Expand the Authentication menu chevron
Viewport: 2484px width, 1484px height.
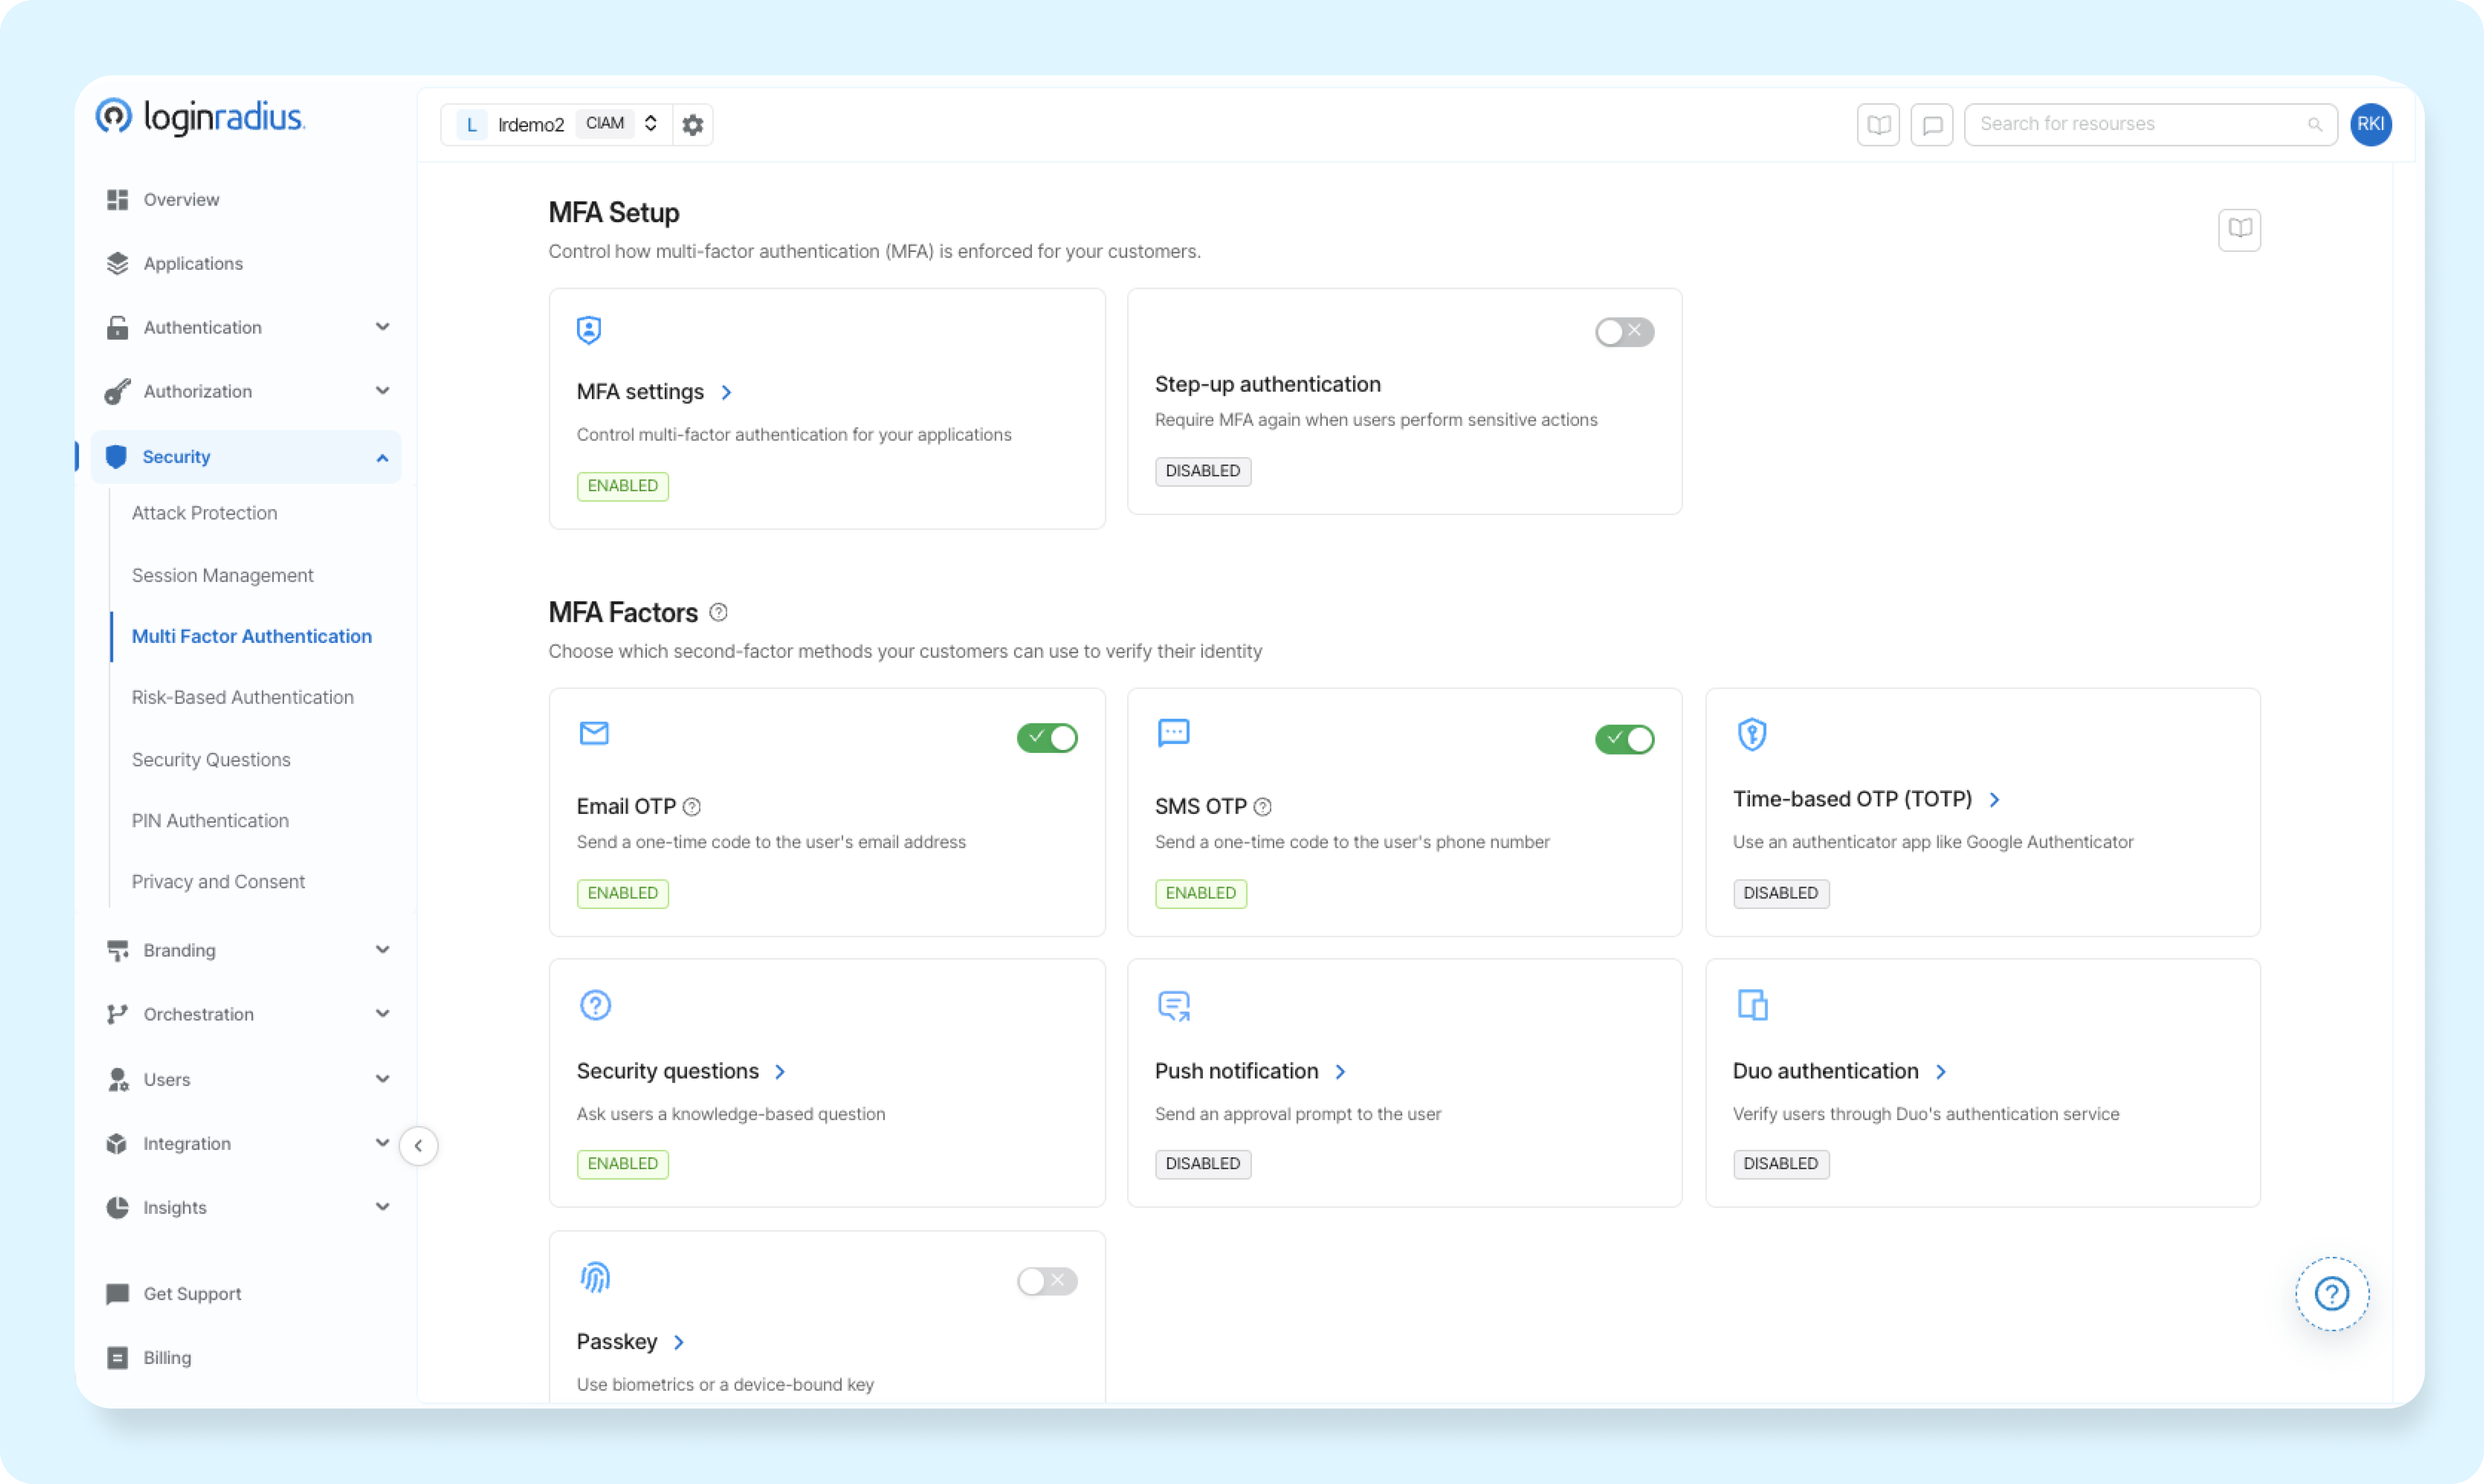pos(382,327)
